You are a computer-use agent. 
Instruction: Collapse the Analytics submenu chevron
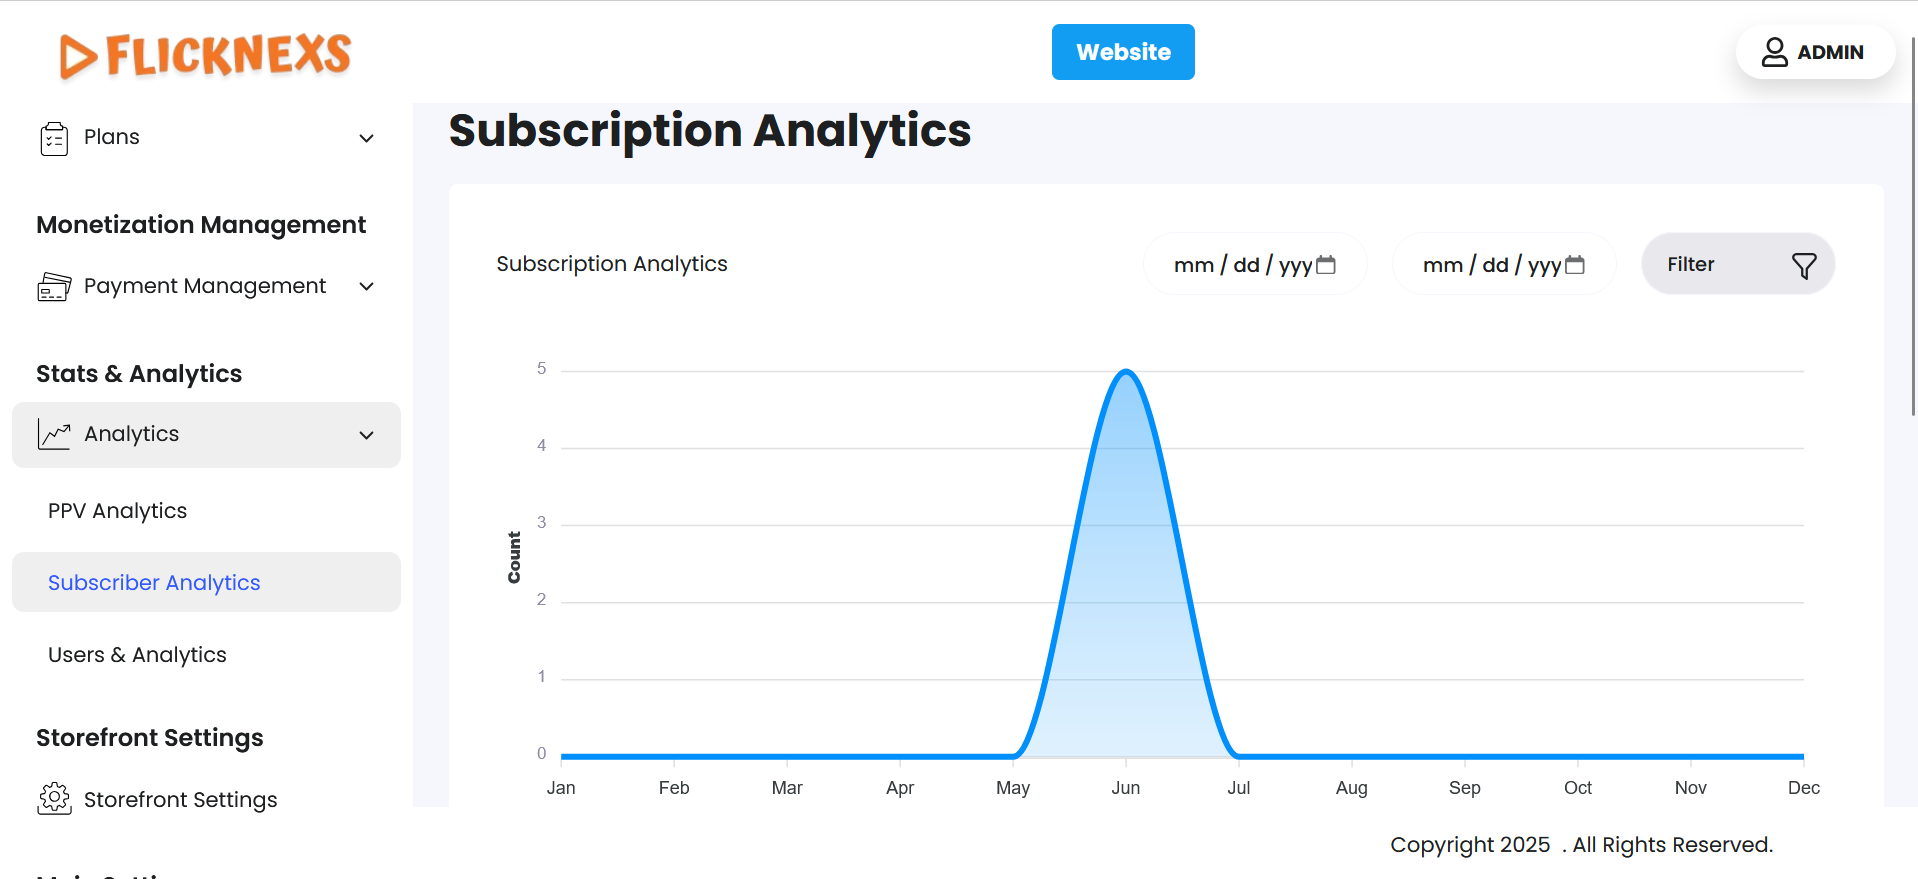(367, 435)
